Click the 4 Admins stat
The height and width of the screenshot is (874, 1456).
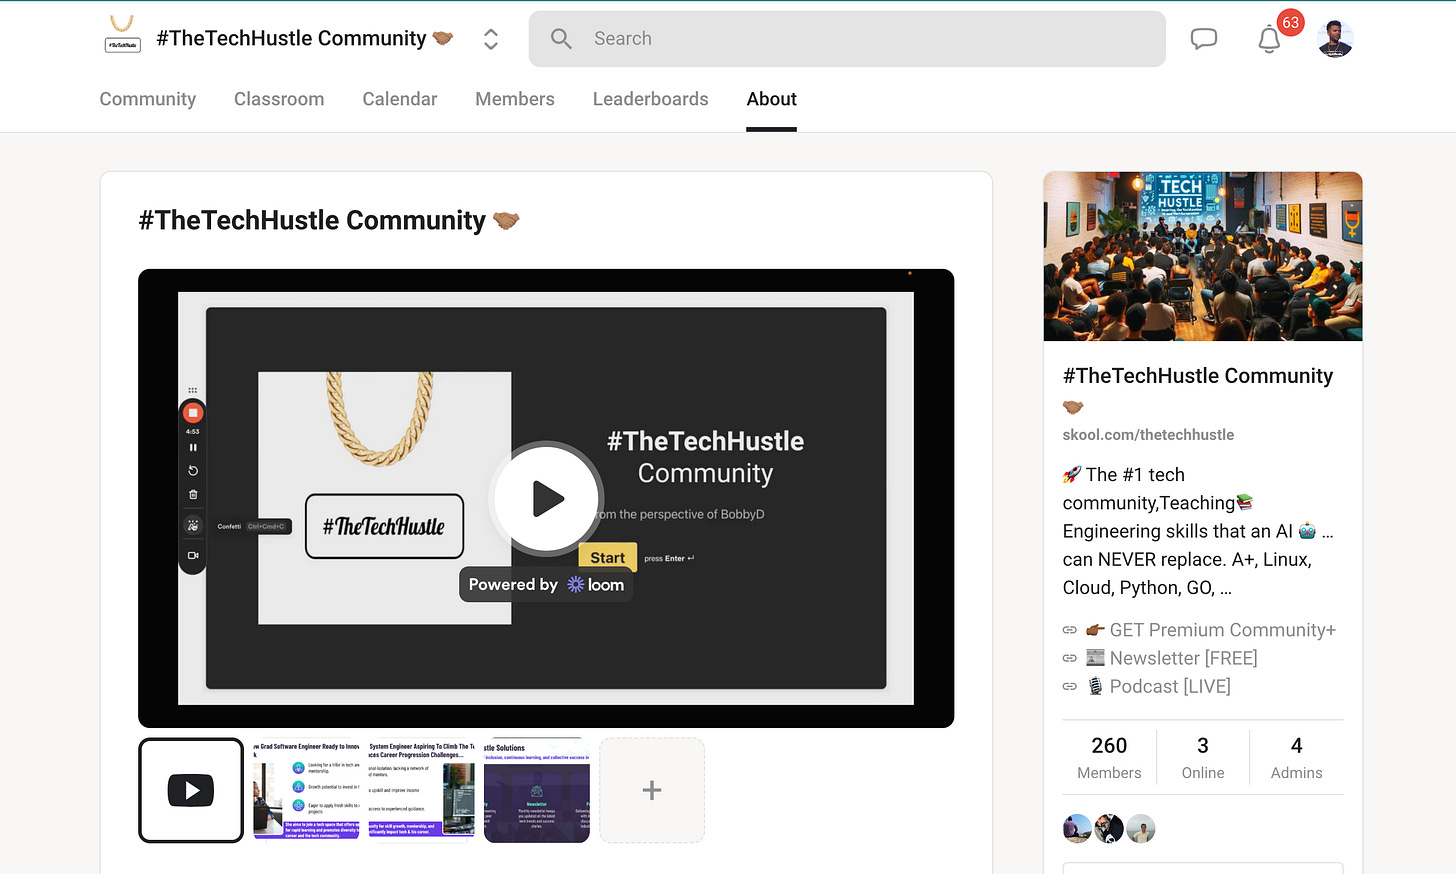click(x=1296, y=758)
